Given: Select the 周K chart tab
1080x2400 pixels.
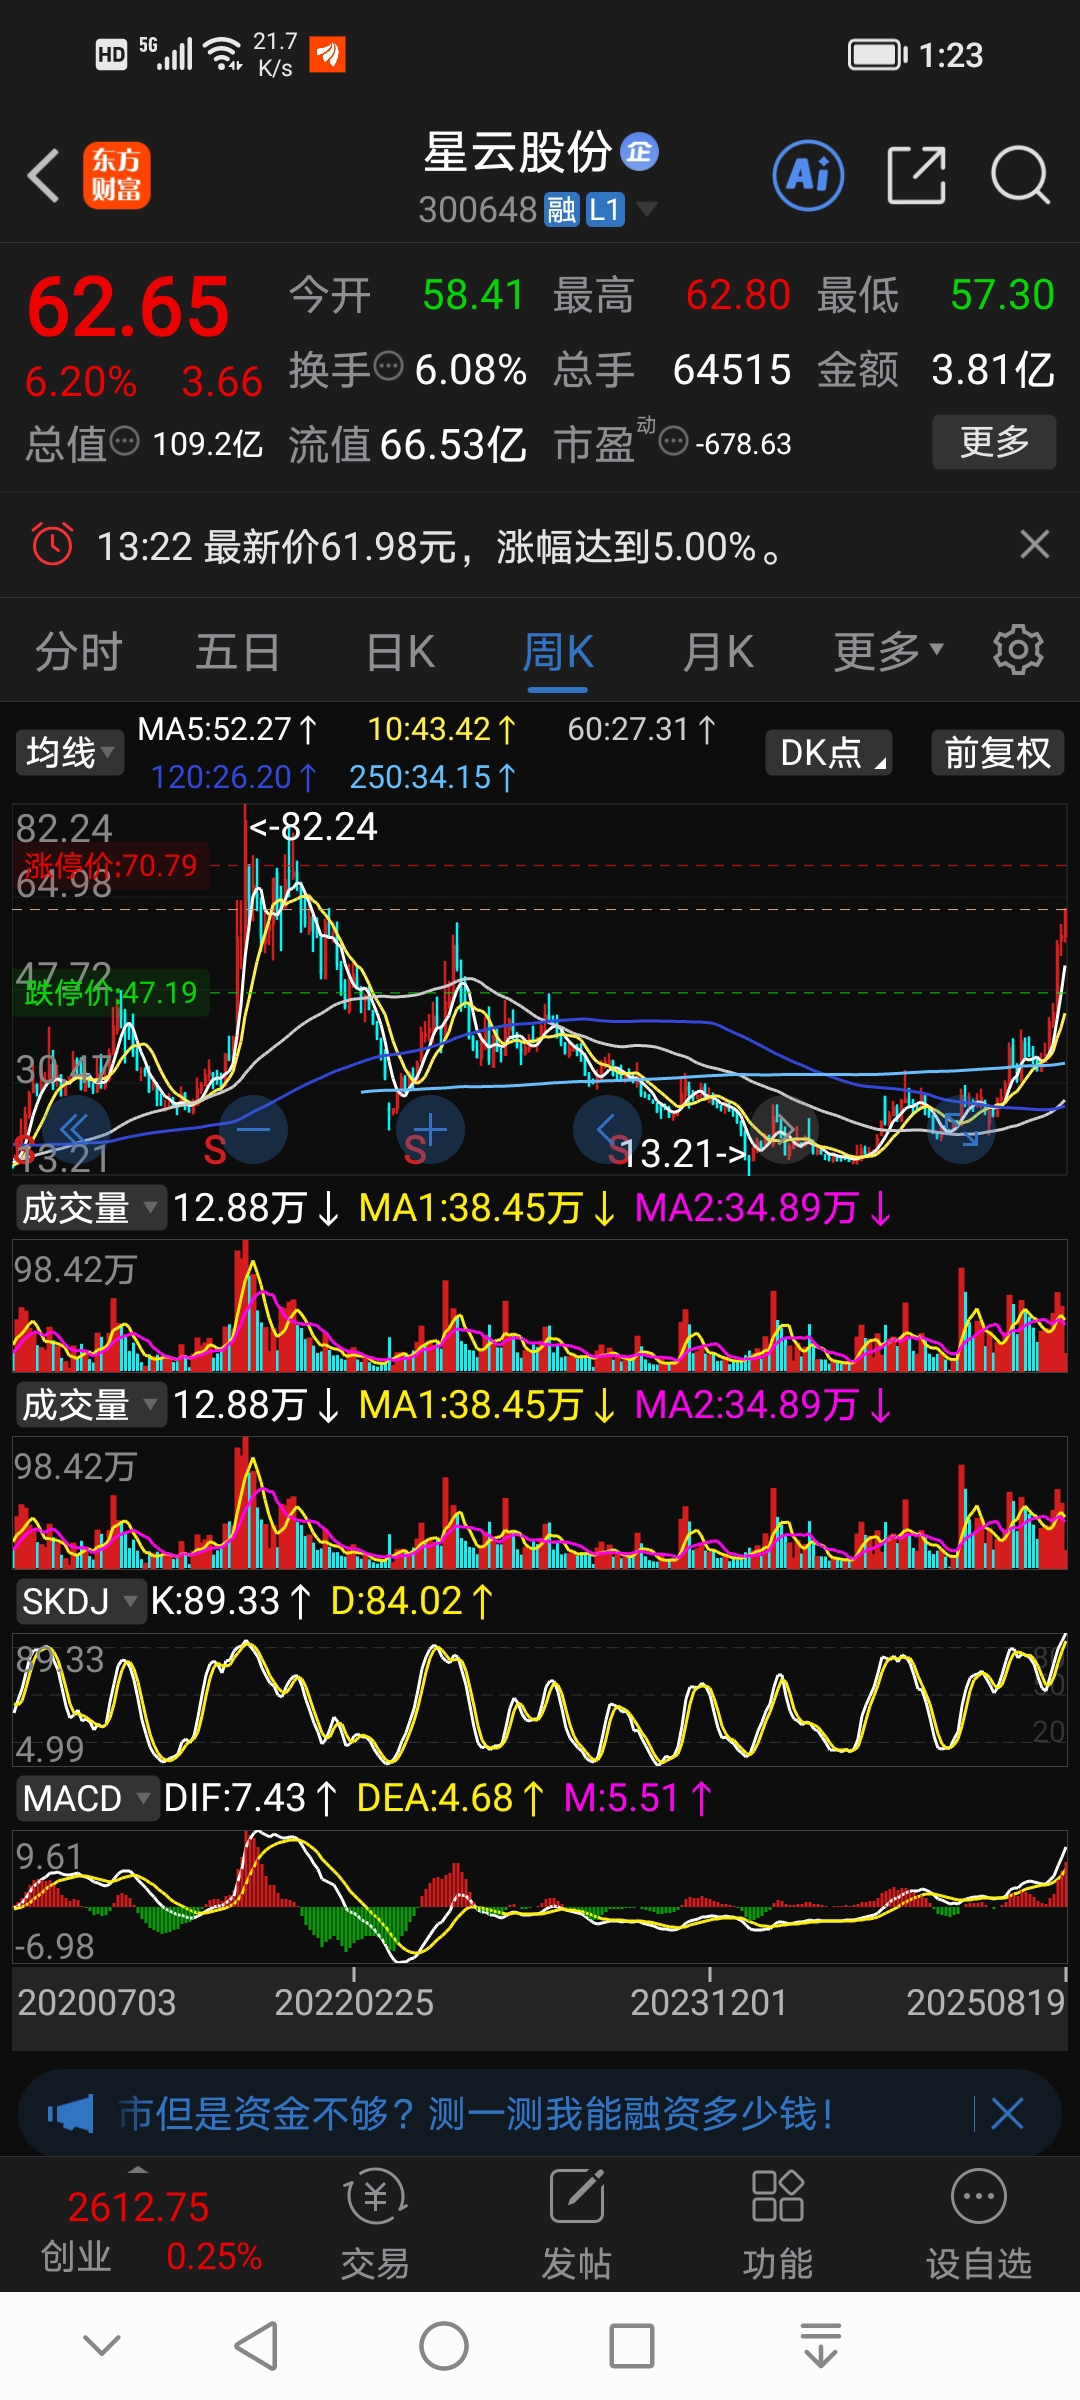Looking at the screenshot, I should (x=558, y=652).
